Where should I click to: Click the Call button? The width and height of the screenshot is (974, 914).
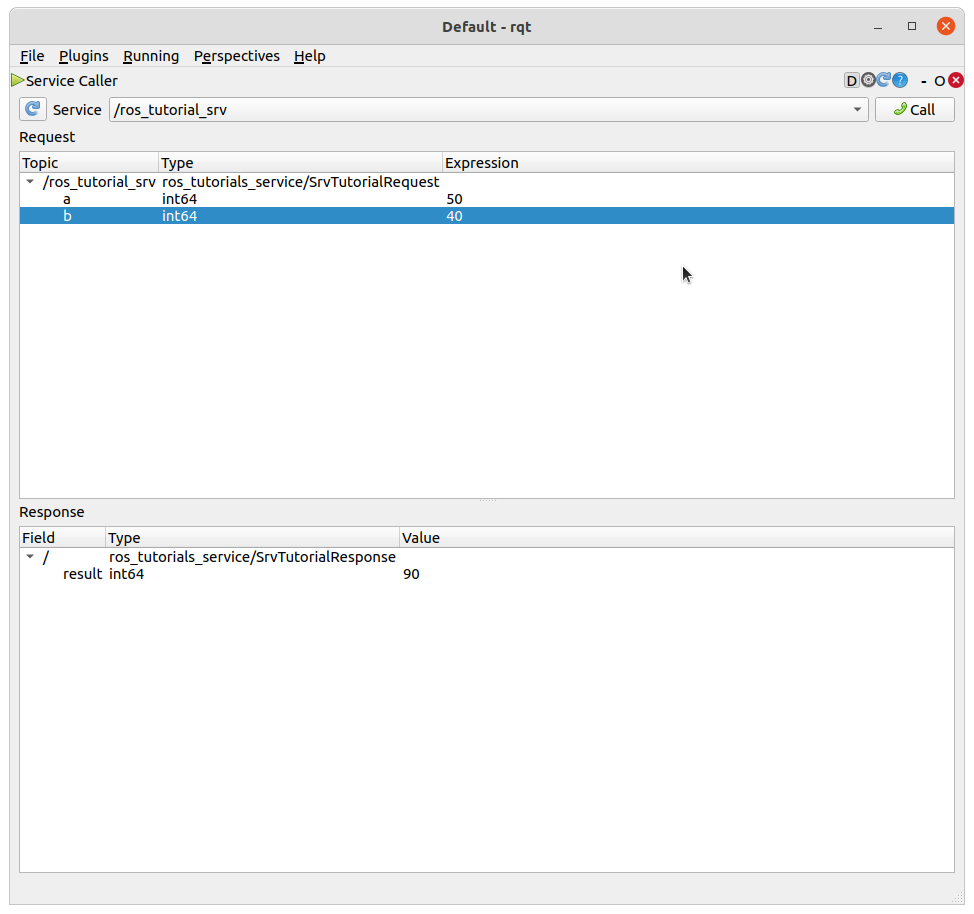(x=914, y=109)
